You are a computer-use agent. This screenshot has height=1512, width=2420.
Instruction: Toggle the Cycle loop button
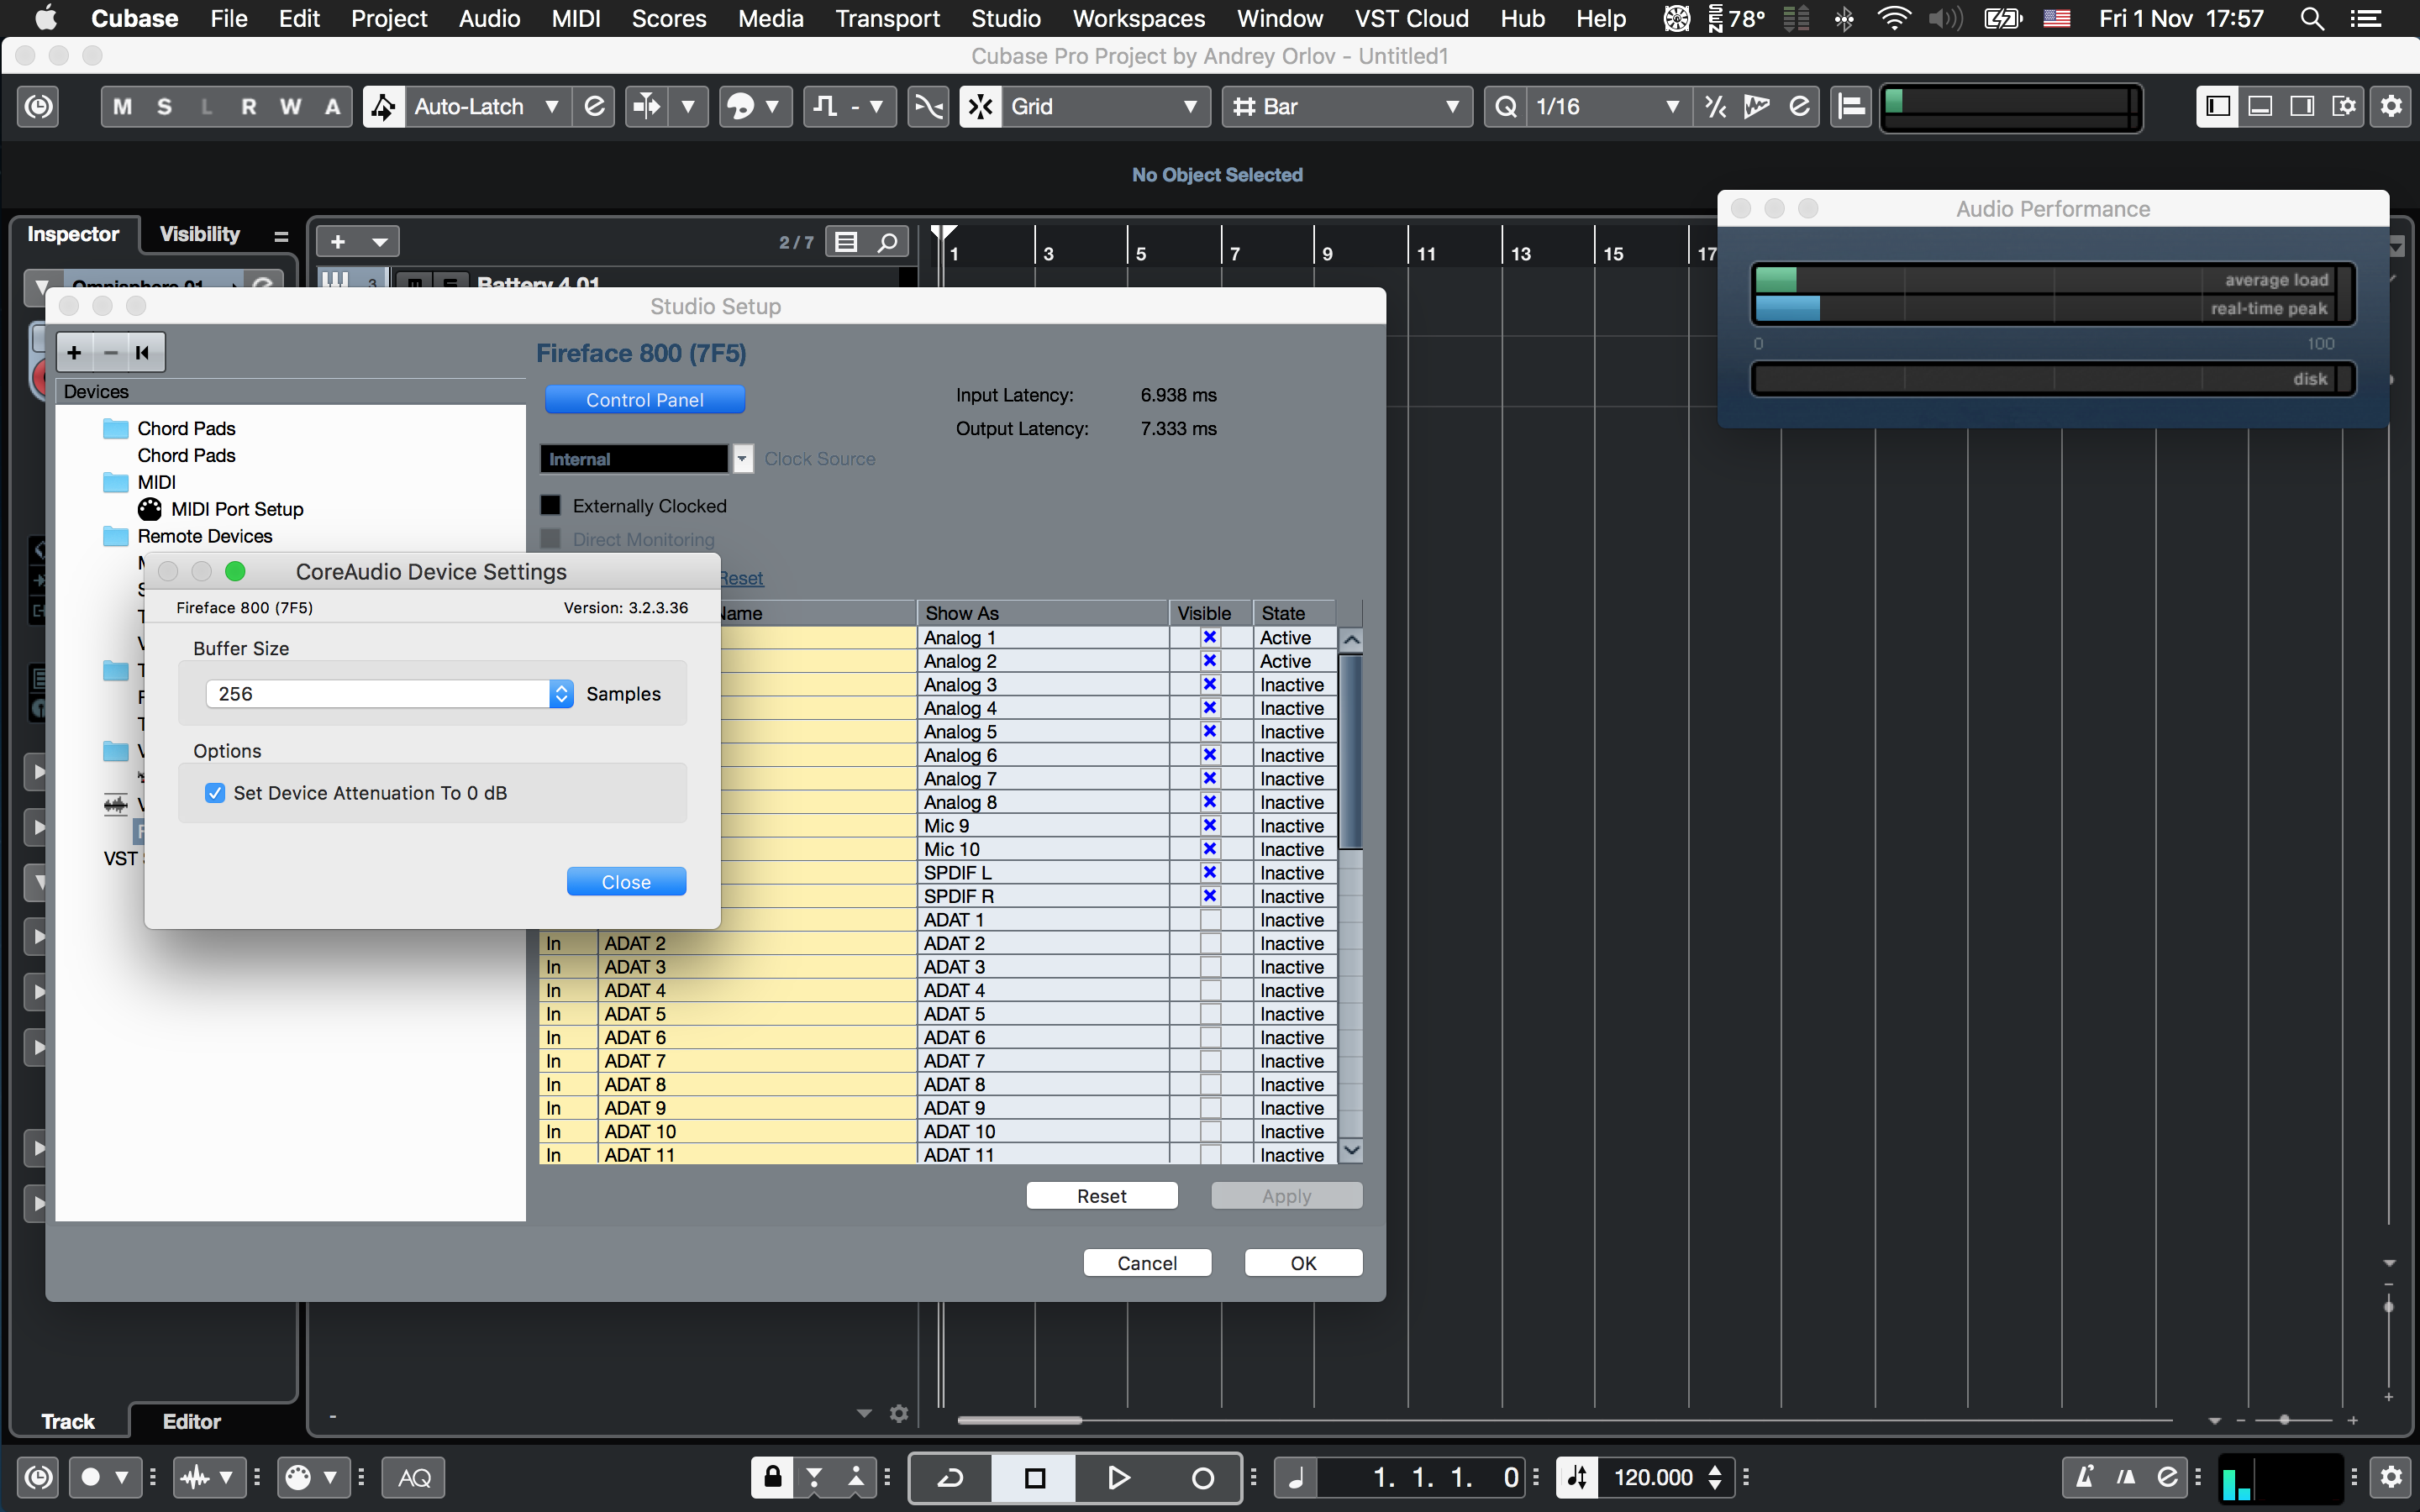click(950, 1477)
